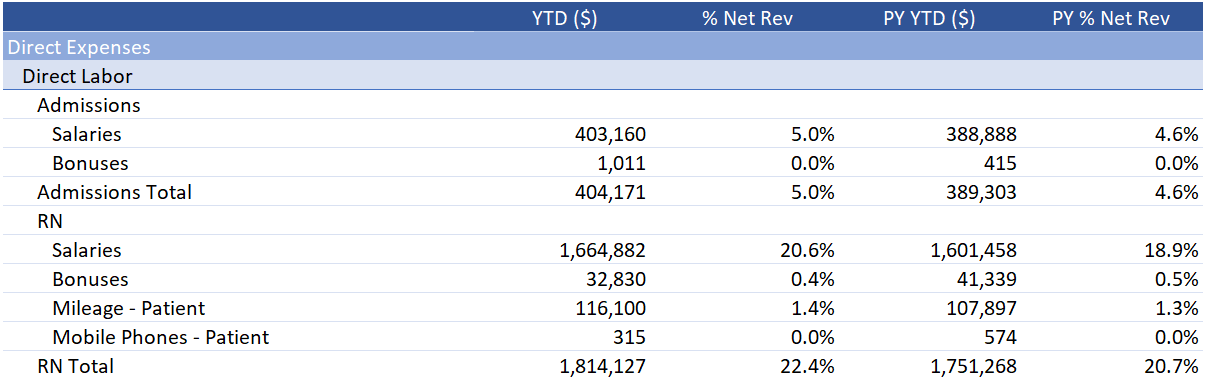Click the RN Total row label
Viewport: 1207px width, 379px height.
(76, 366)
